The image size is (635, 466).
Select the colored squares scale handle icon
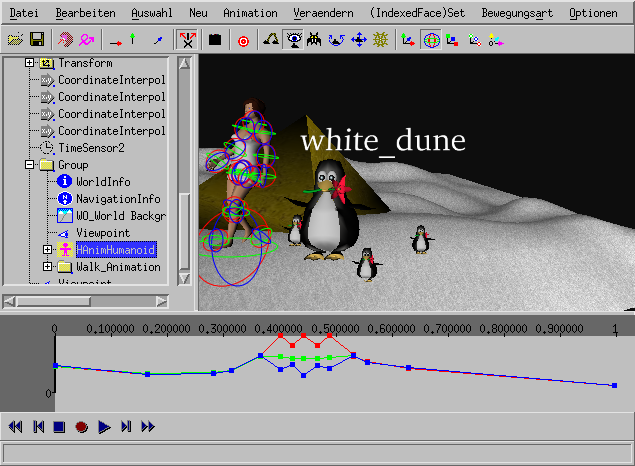(x=452, y=40)
